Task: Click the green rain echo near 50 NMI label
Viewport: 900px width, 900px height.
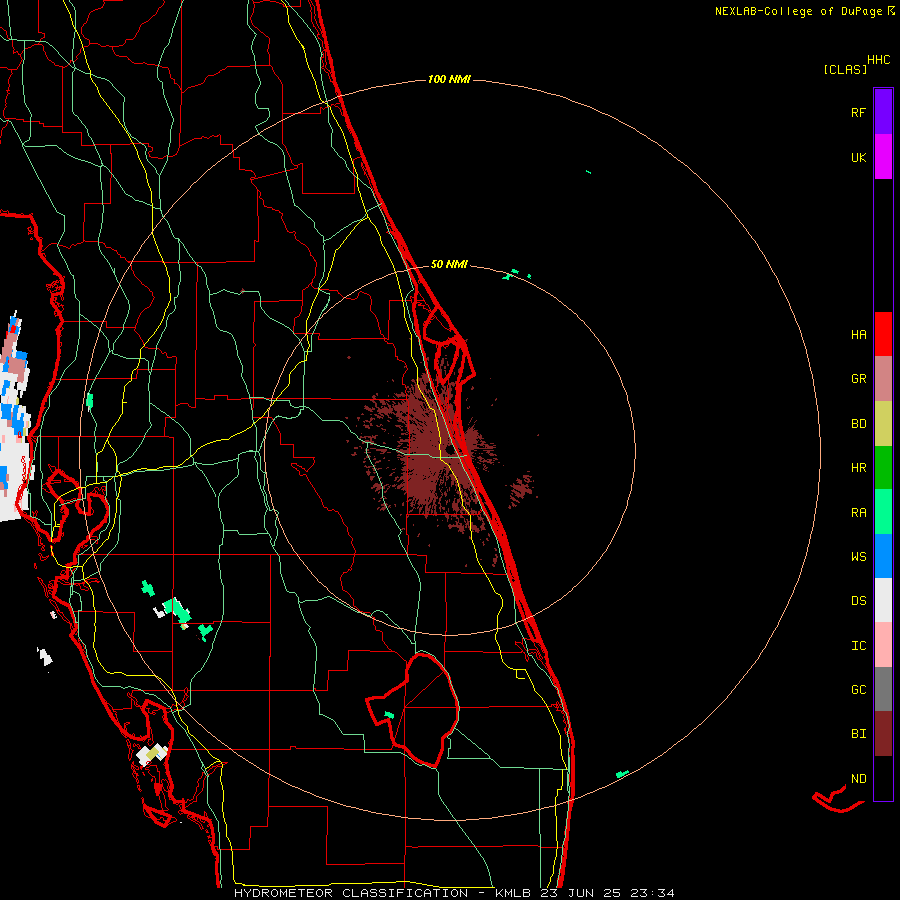Action: point(510,274)
